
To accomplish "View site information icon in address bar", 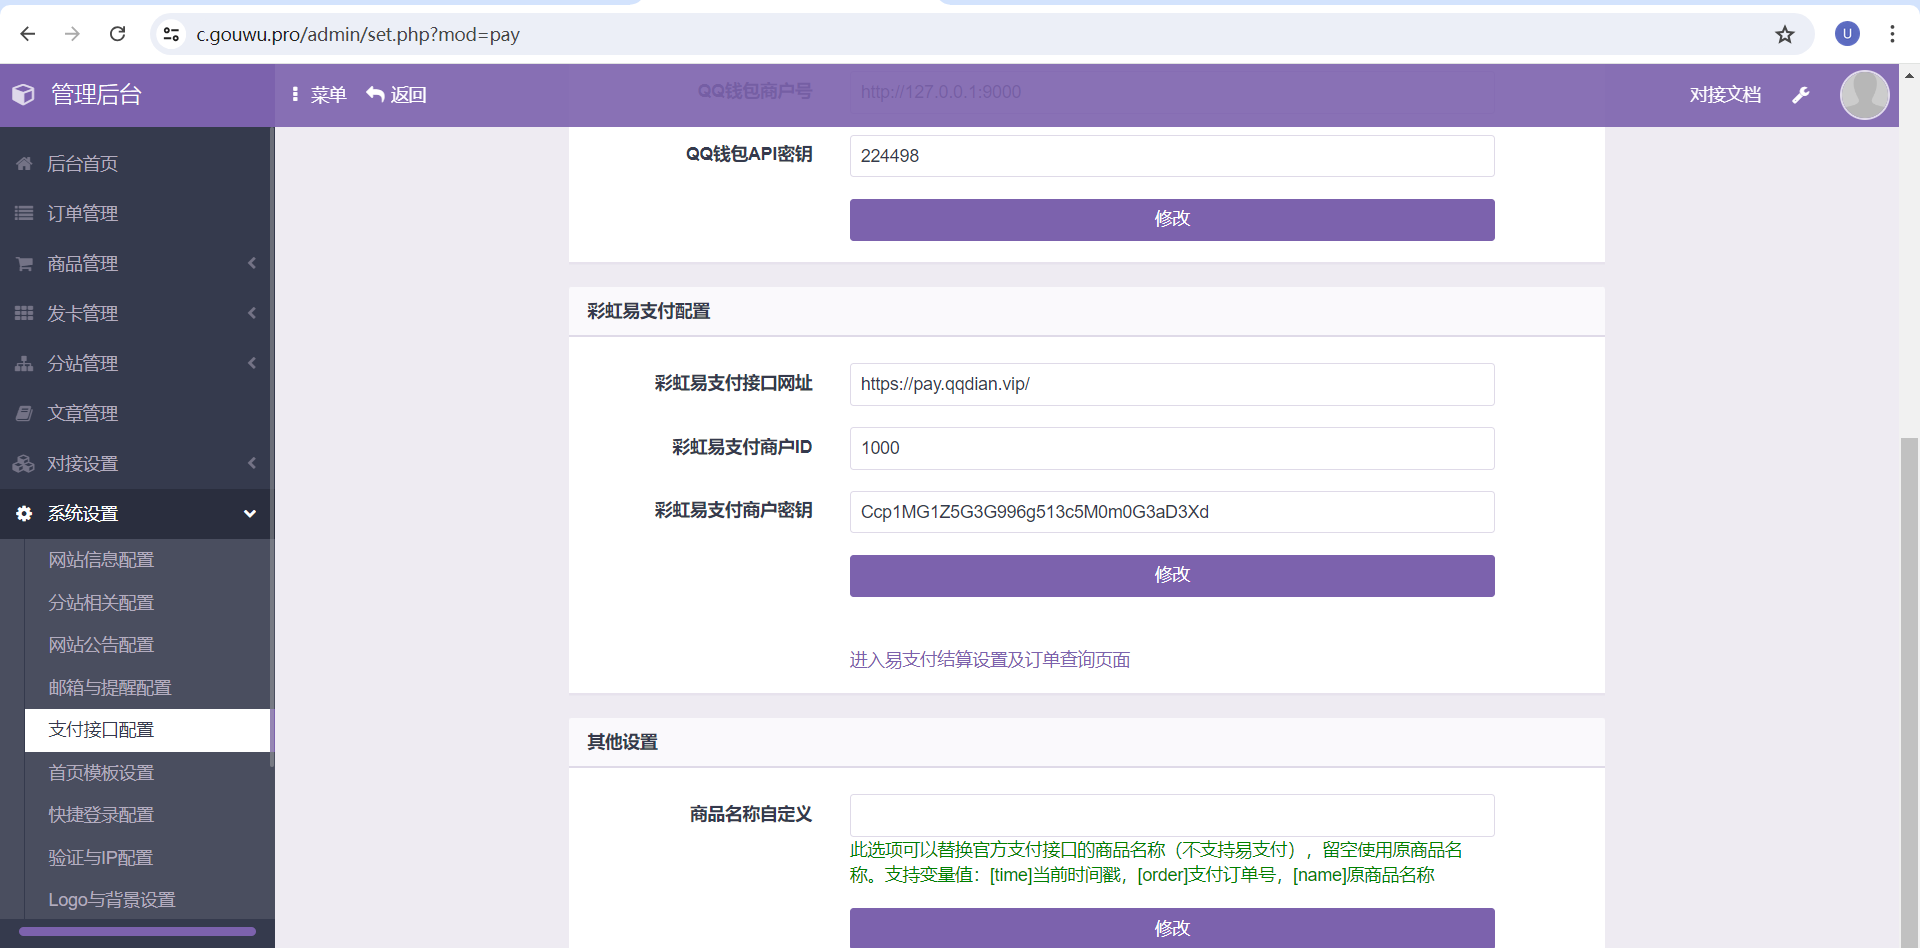I will (171, 34).
